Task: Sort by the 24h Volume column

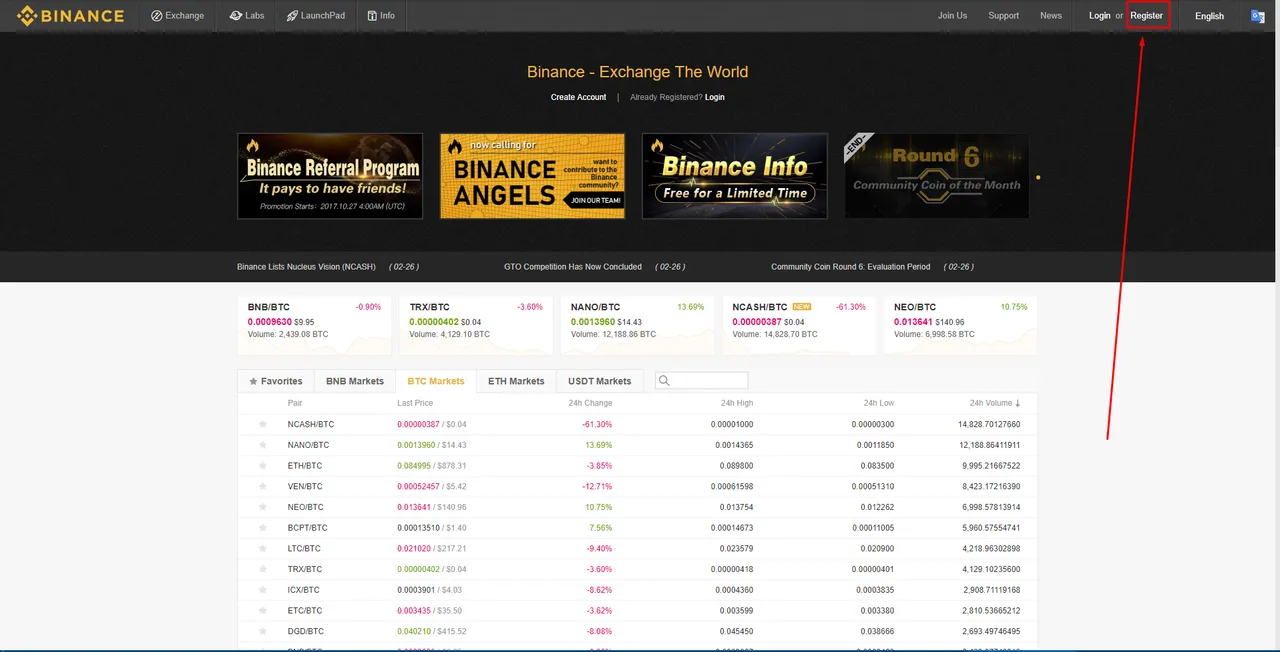Action: click(995, 403)
